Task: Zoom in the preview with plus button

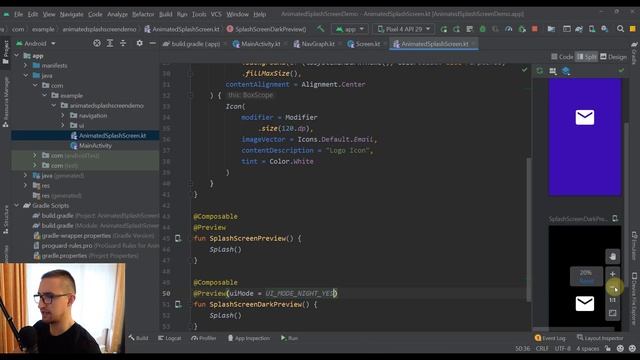Action: pos(612,274)
